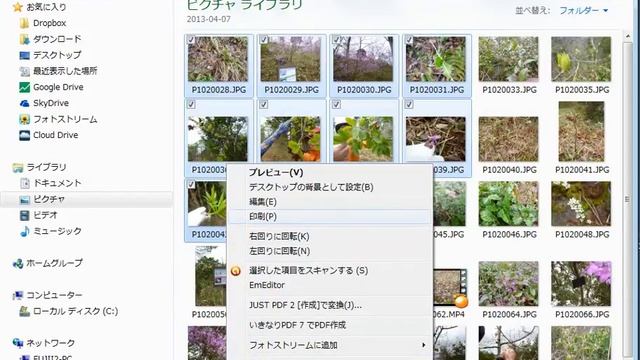Screen dimensions: 640x360
Task: Click the ミュージック note icon
Action: (24, 231)
